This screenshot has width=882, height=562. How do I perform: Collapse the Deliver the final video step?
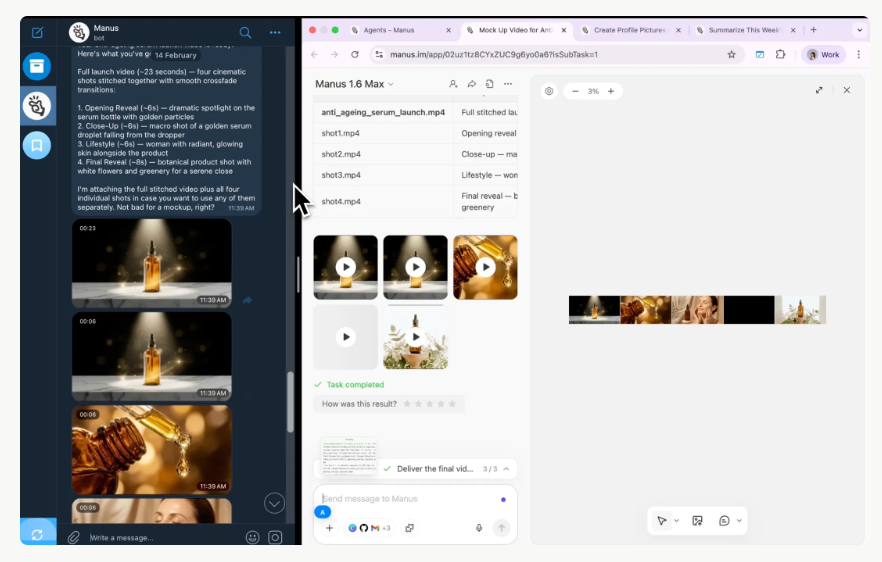pos(506,468)
